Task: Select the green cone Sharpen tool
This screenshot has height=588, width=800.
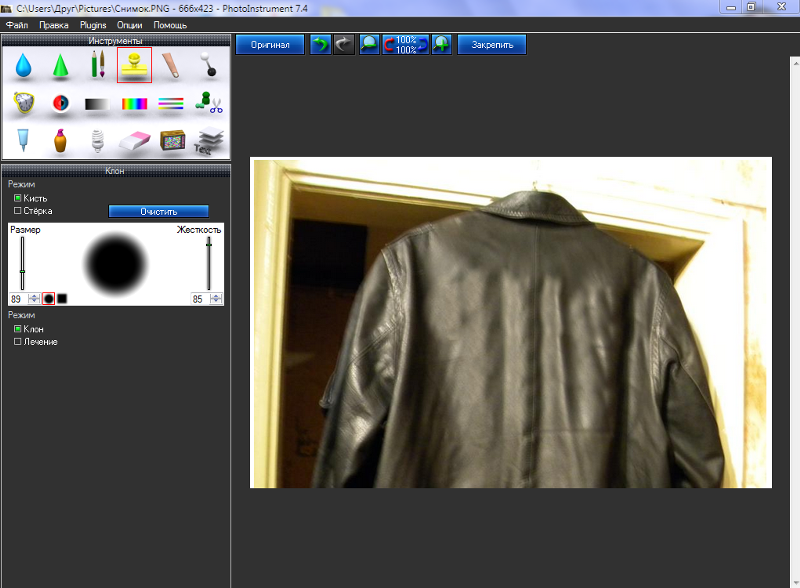Action: (x=60, y=66)
